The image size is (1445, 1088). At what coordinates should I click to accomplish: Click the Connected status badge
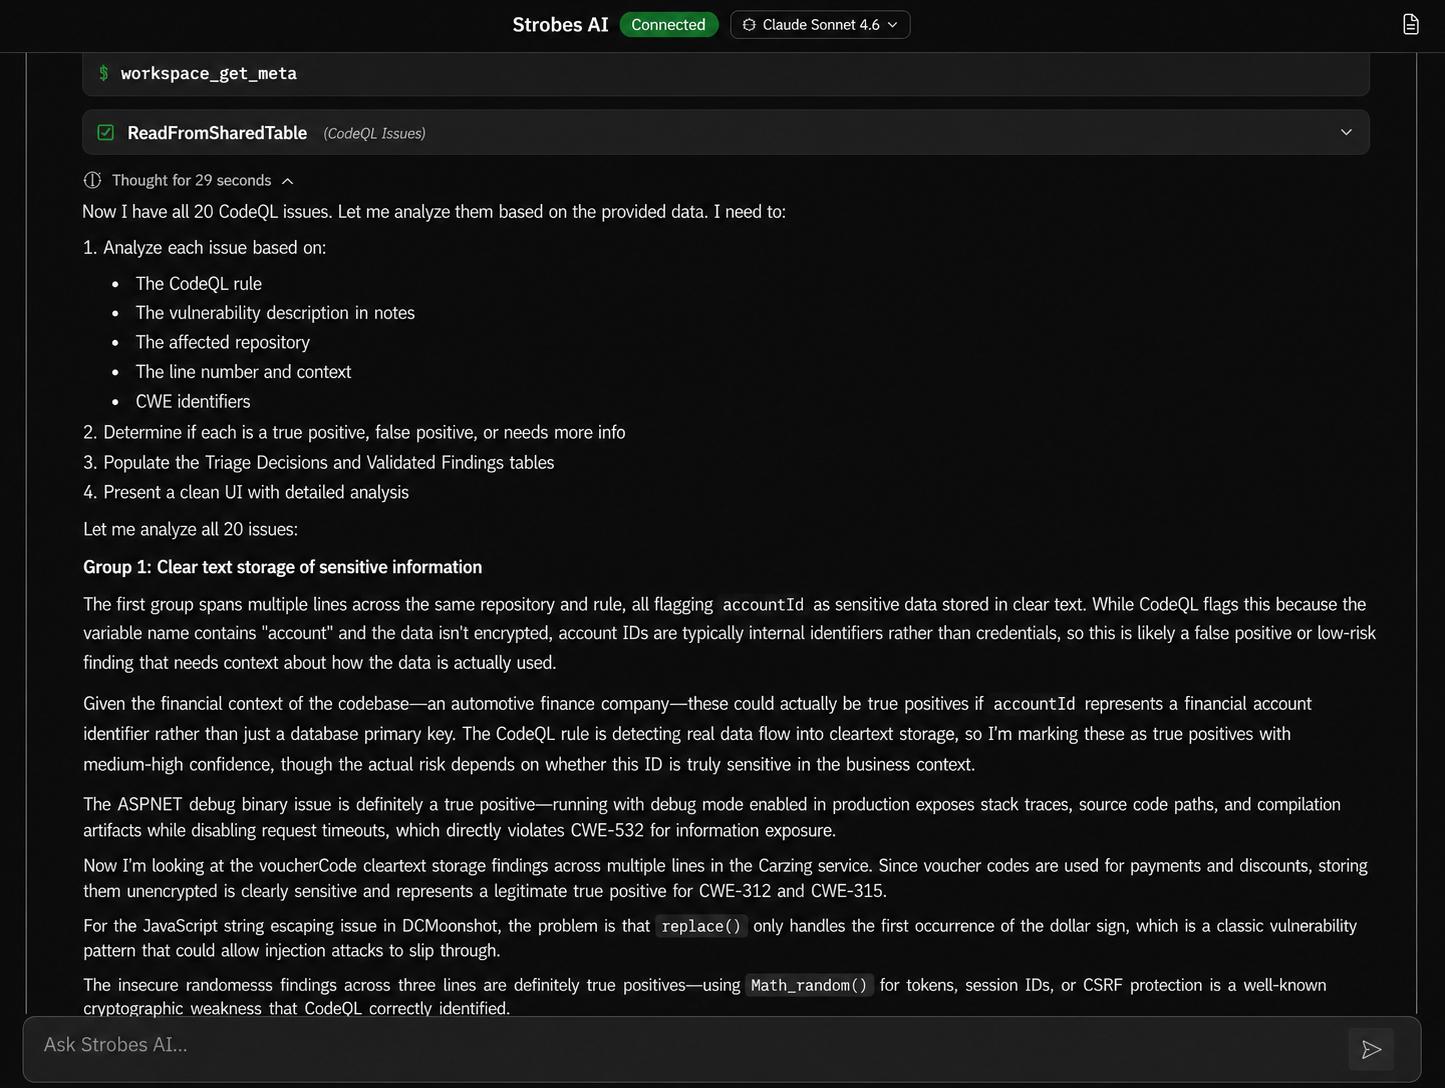[x=669, y=25]
